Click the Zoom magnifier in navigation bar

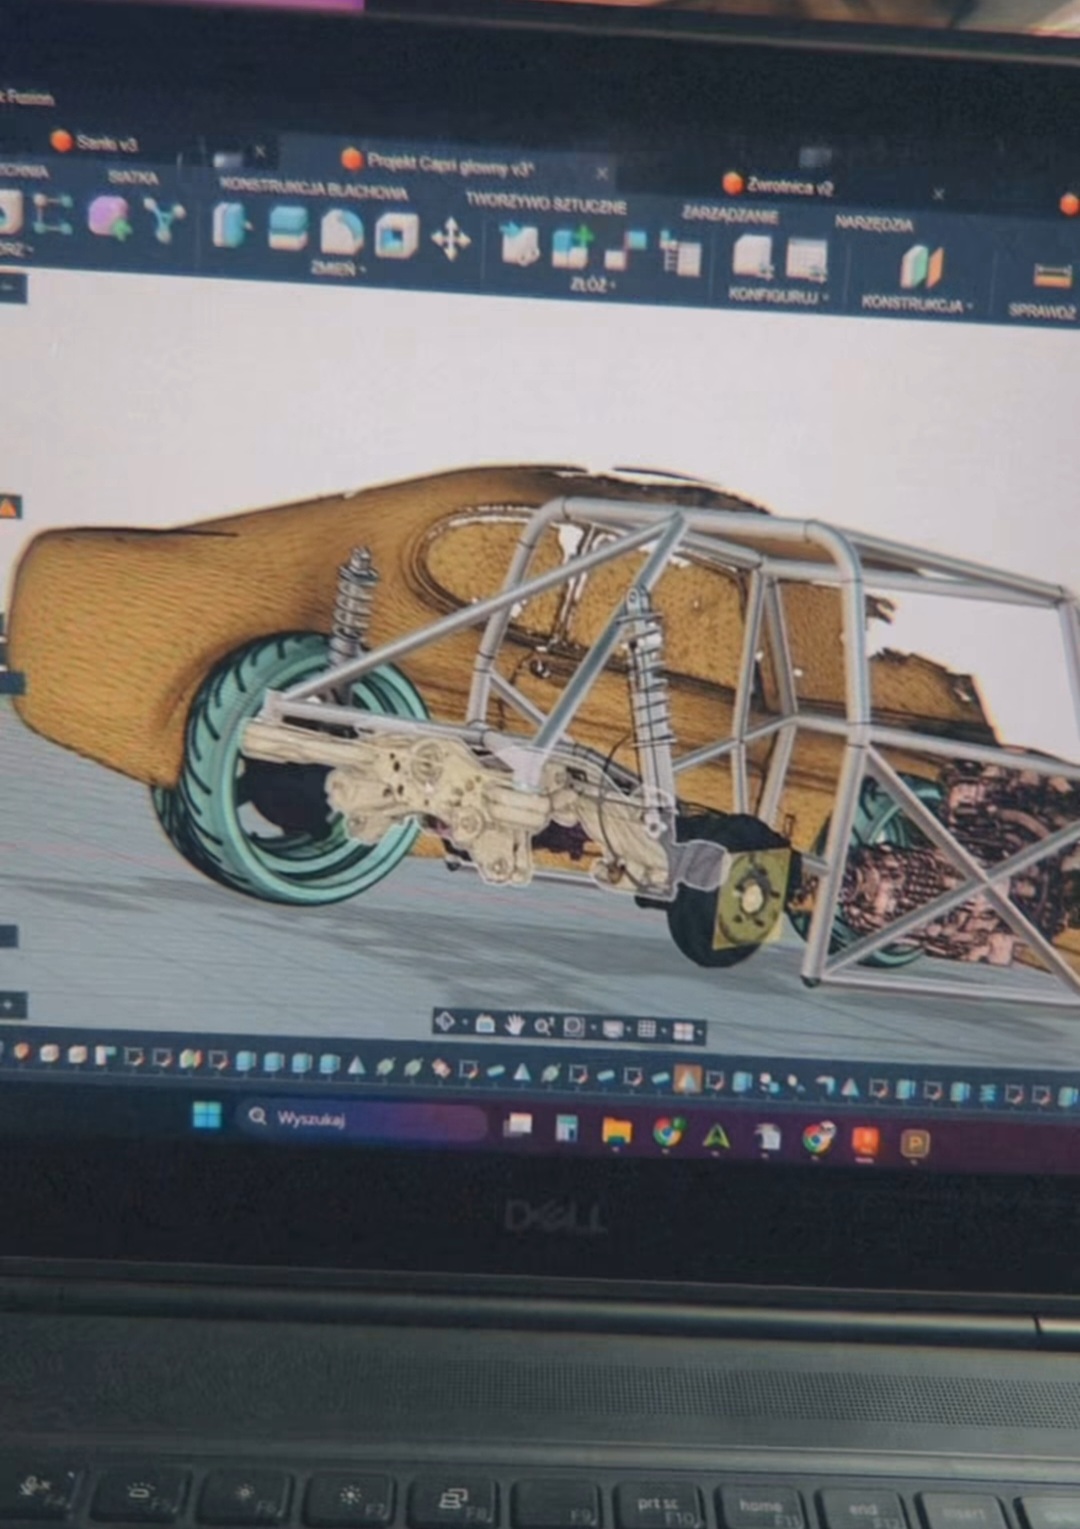(x=543, y=1025)
